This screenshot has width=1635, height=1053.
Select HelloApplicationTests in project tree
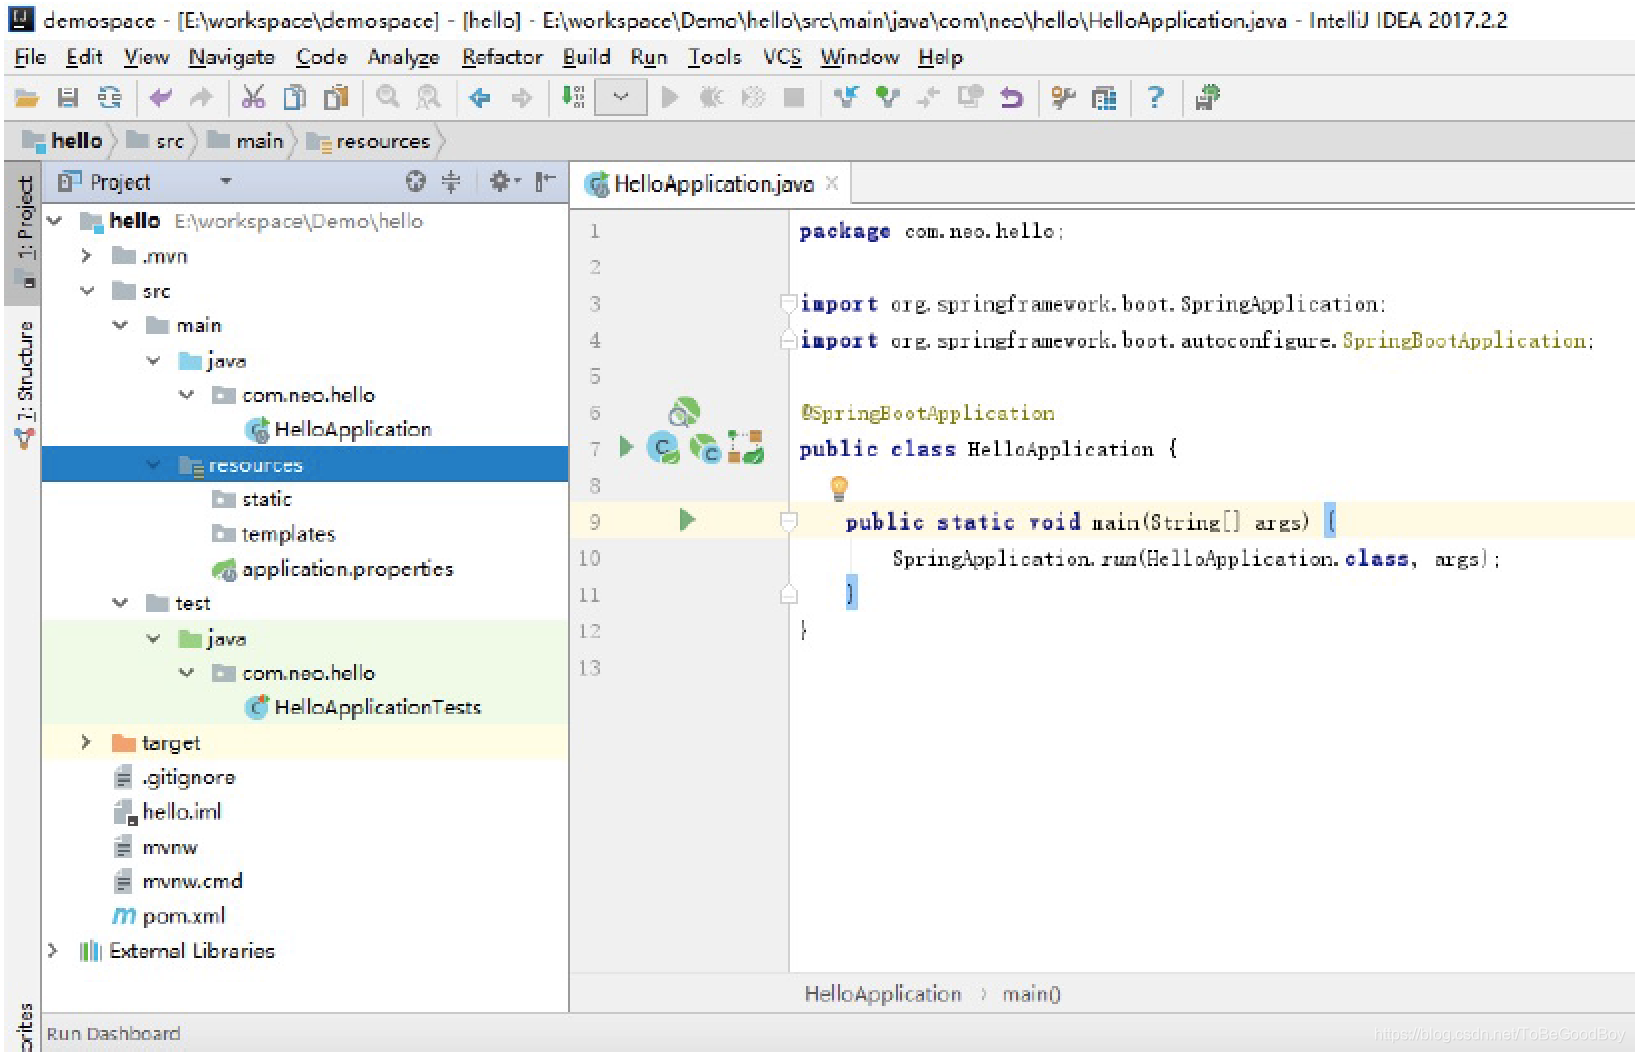(377, 707)
